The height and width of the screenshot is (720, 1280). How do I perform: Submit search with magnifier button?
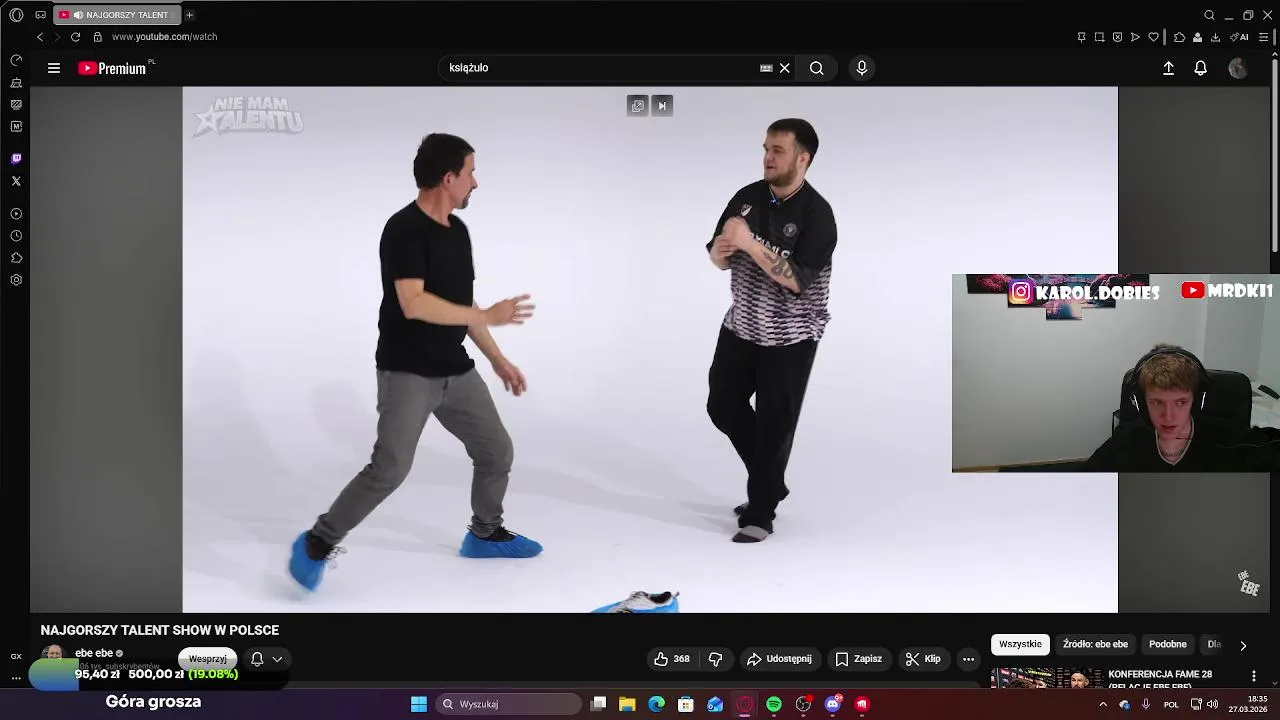[817, 68]
